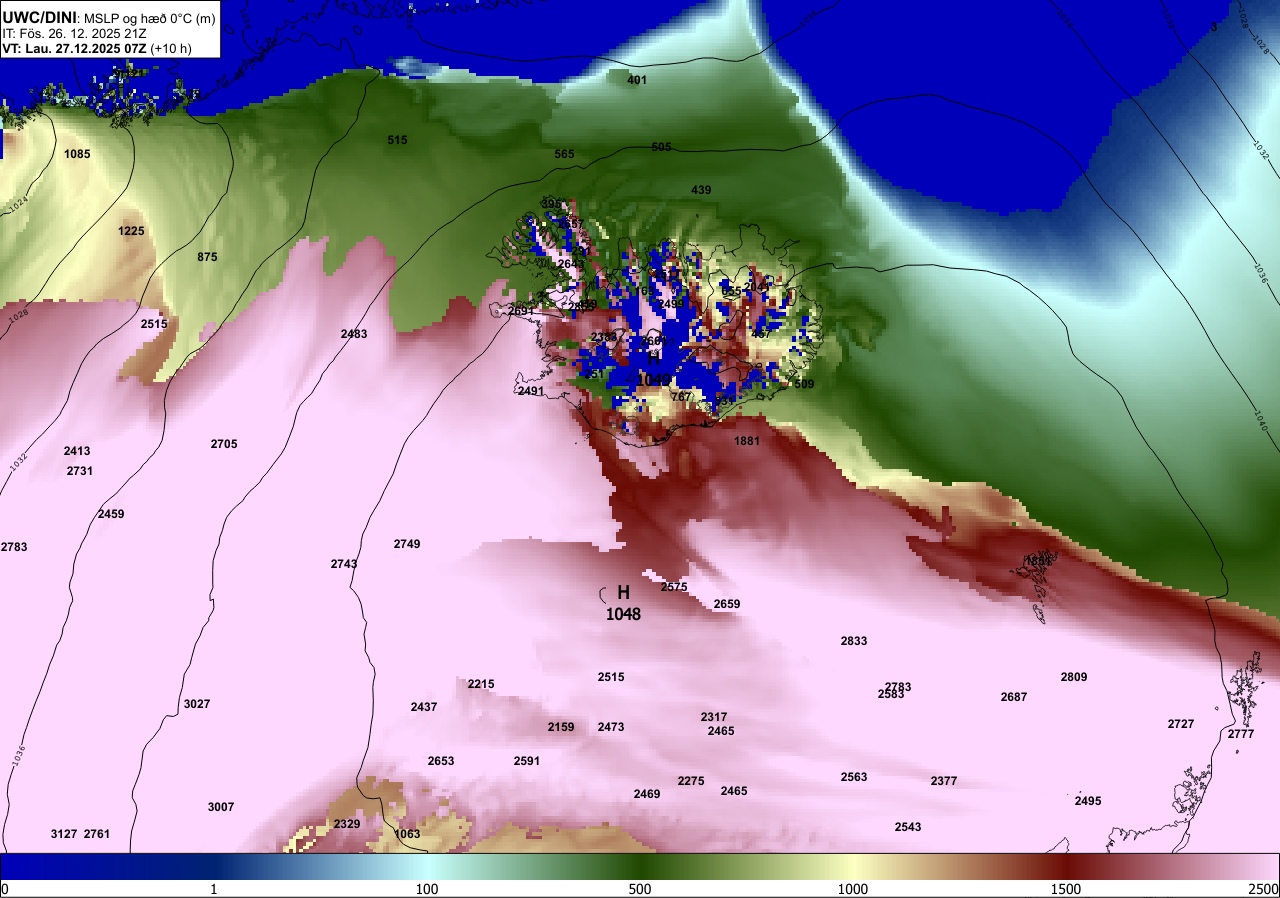Click the height value '2377'
Viewport: 1280px width, 898px height.
point(944,781)
